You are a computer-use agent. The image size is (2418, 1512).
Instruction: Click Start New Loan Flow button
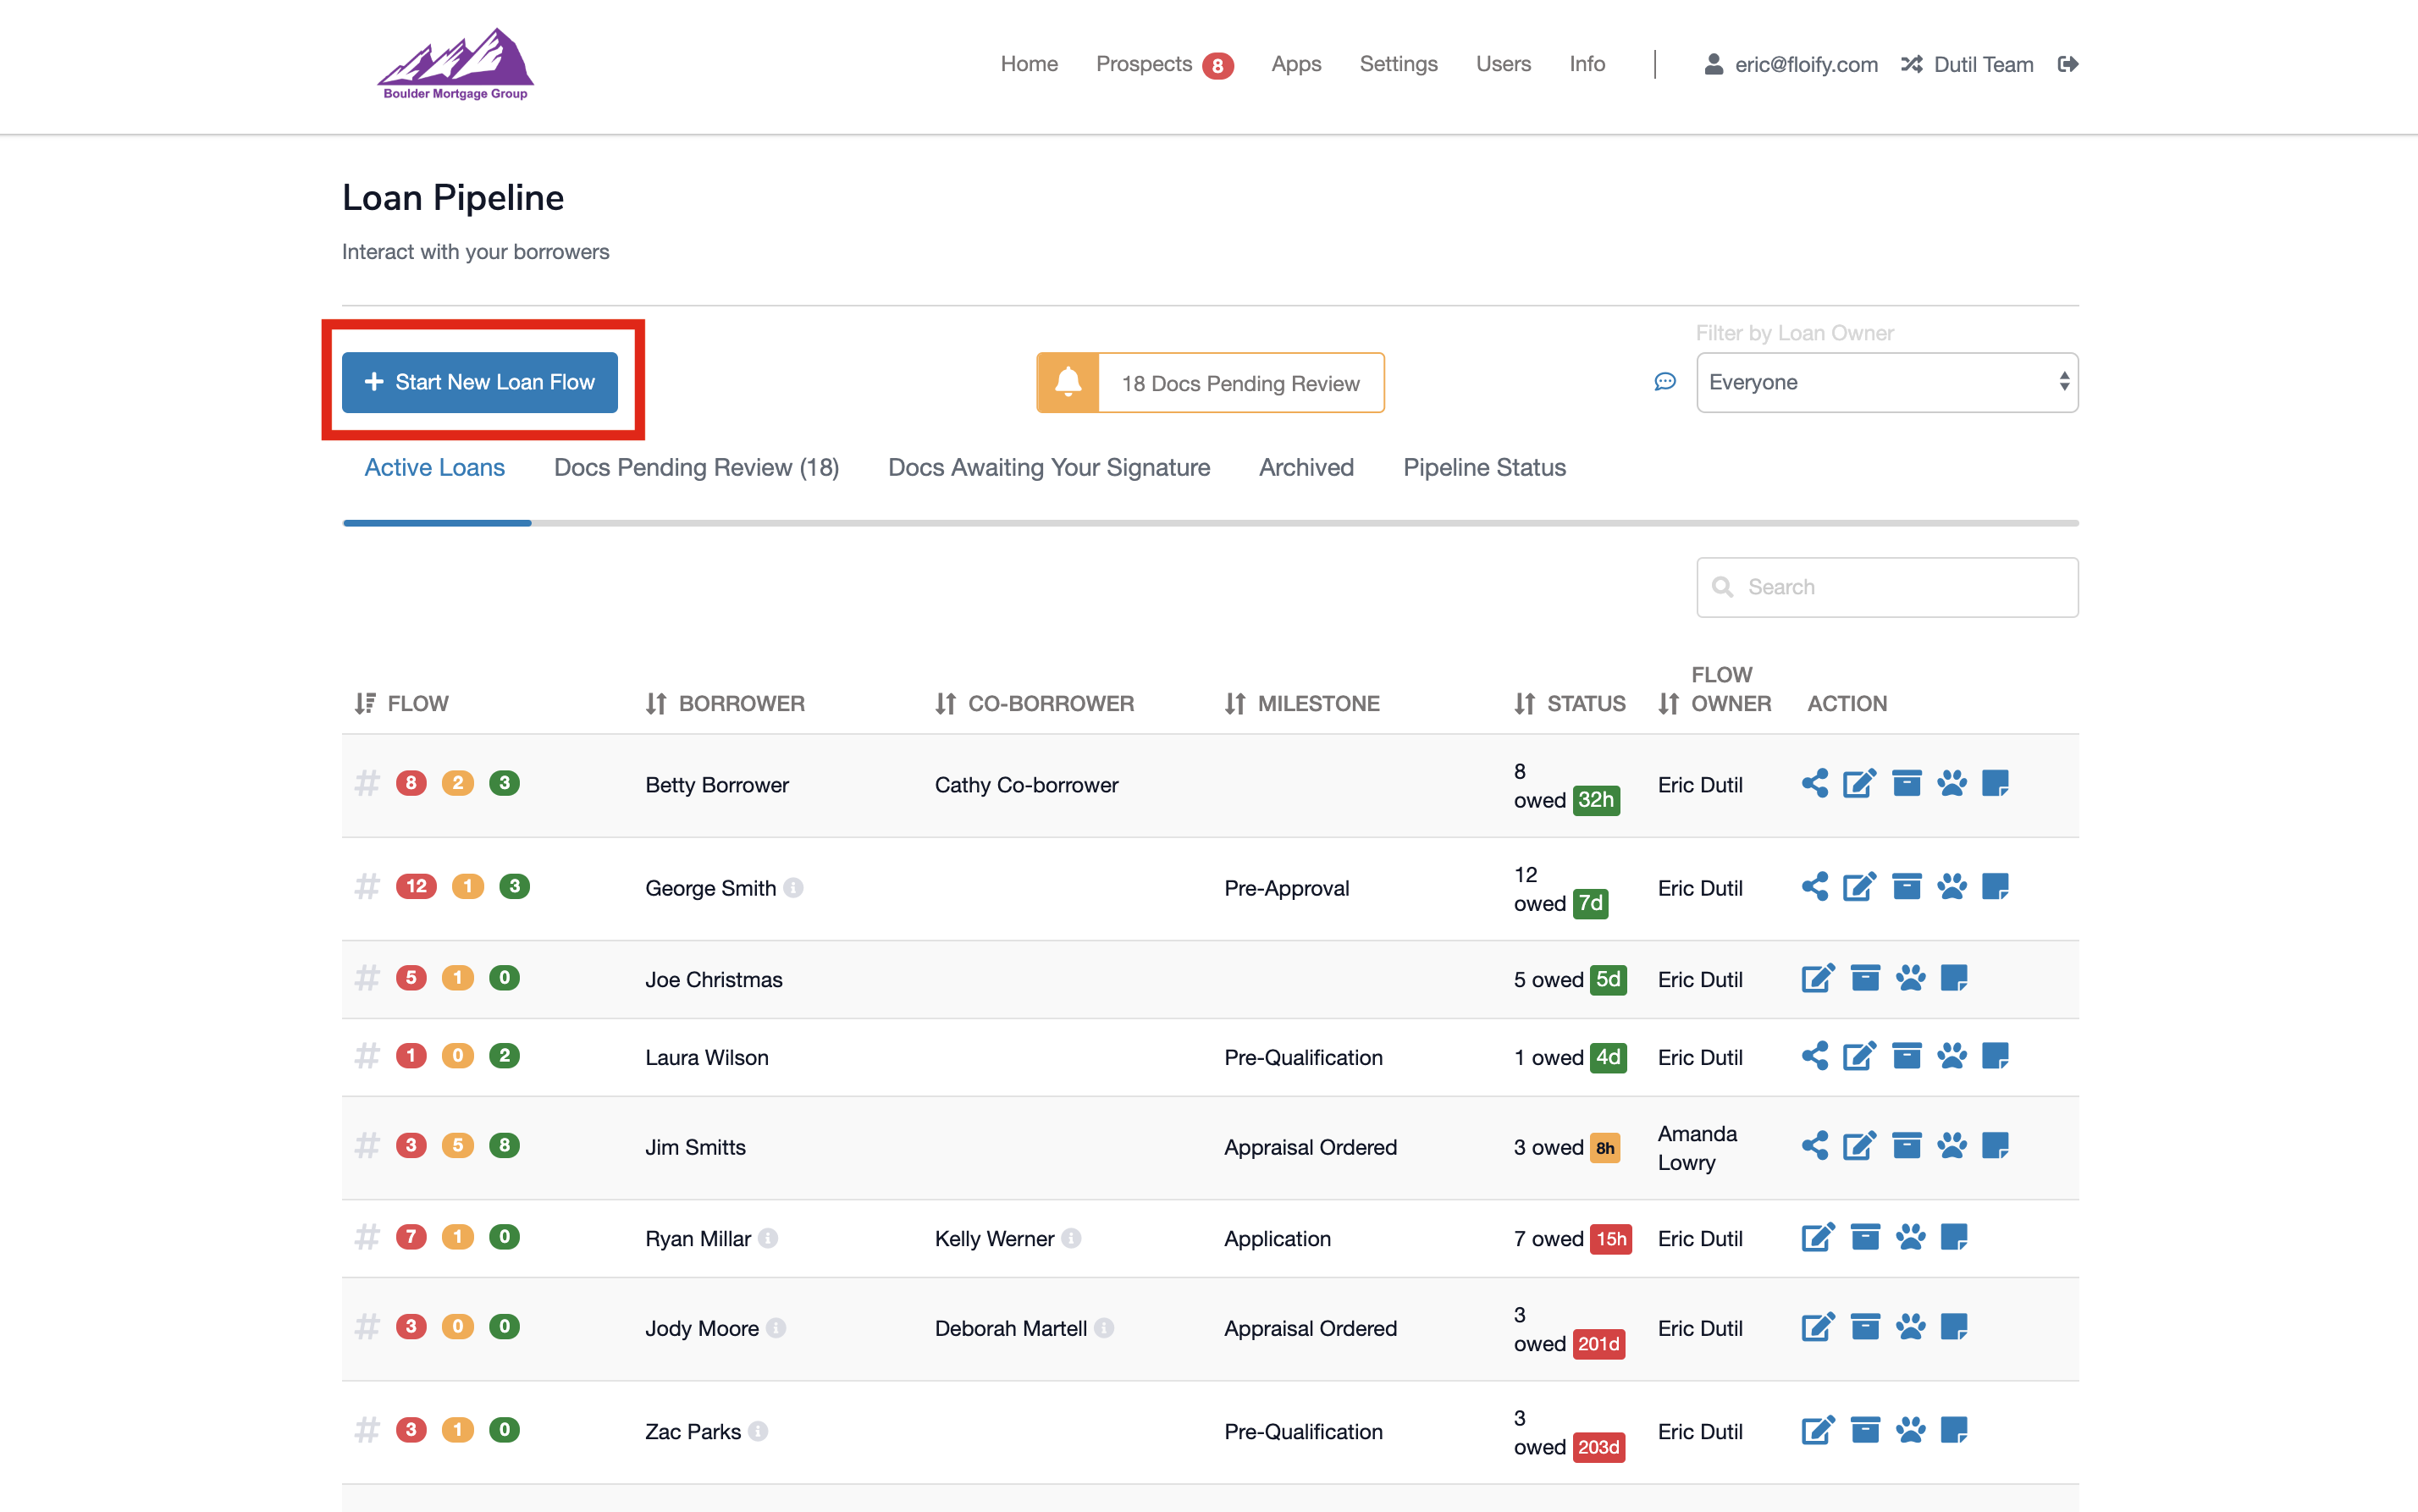tap(480, 382)
